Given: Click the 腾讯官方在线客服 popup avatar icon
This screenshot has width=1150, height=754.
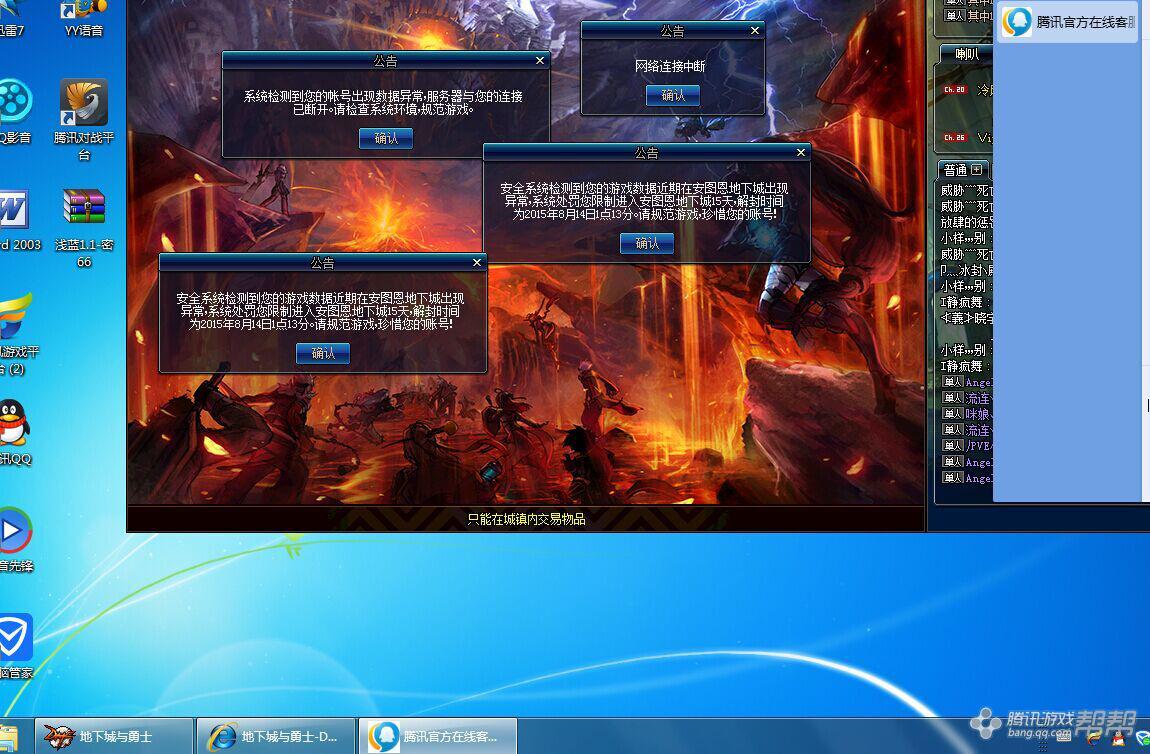Looking at the screenshot, I should 1017,22.
